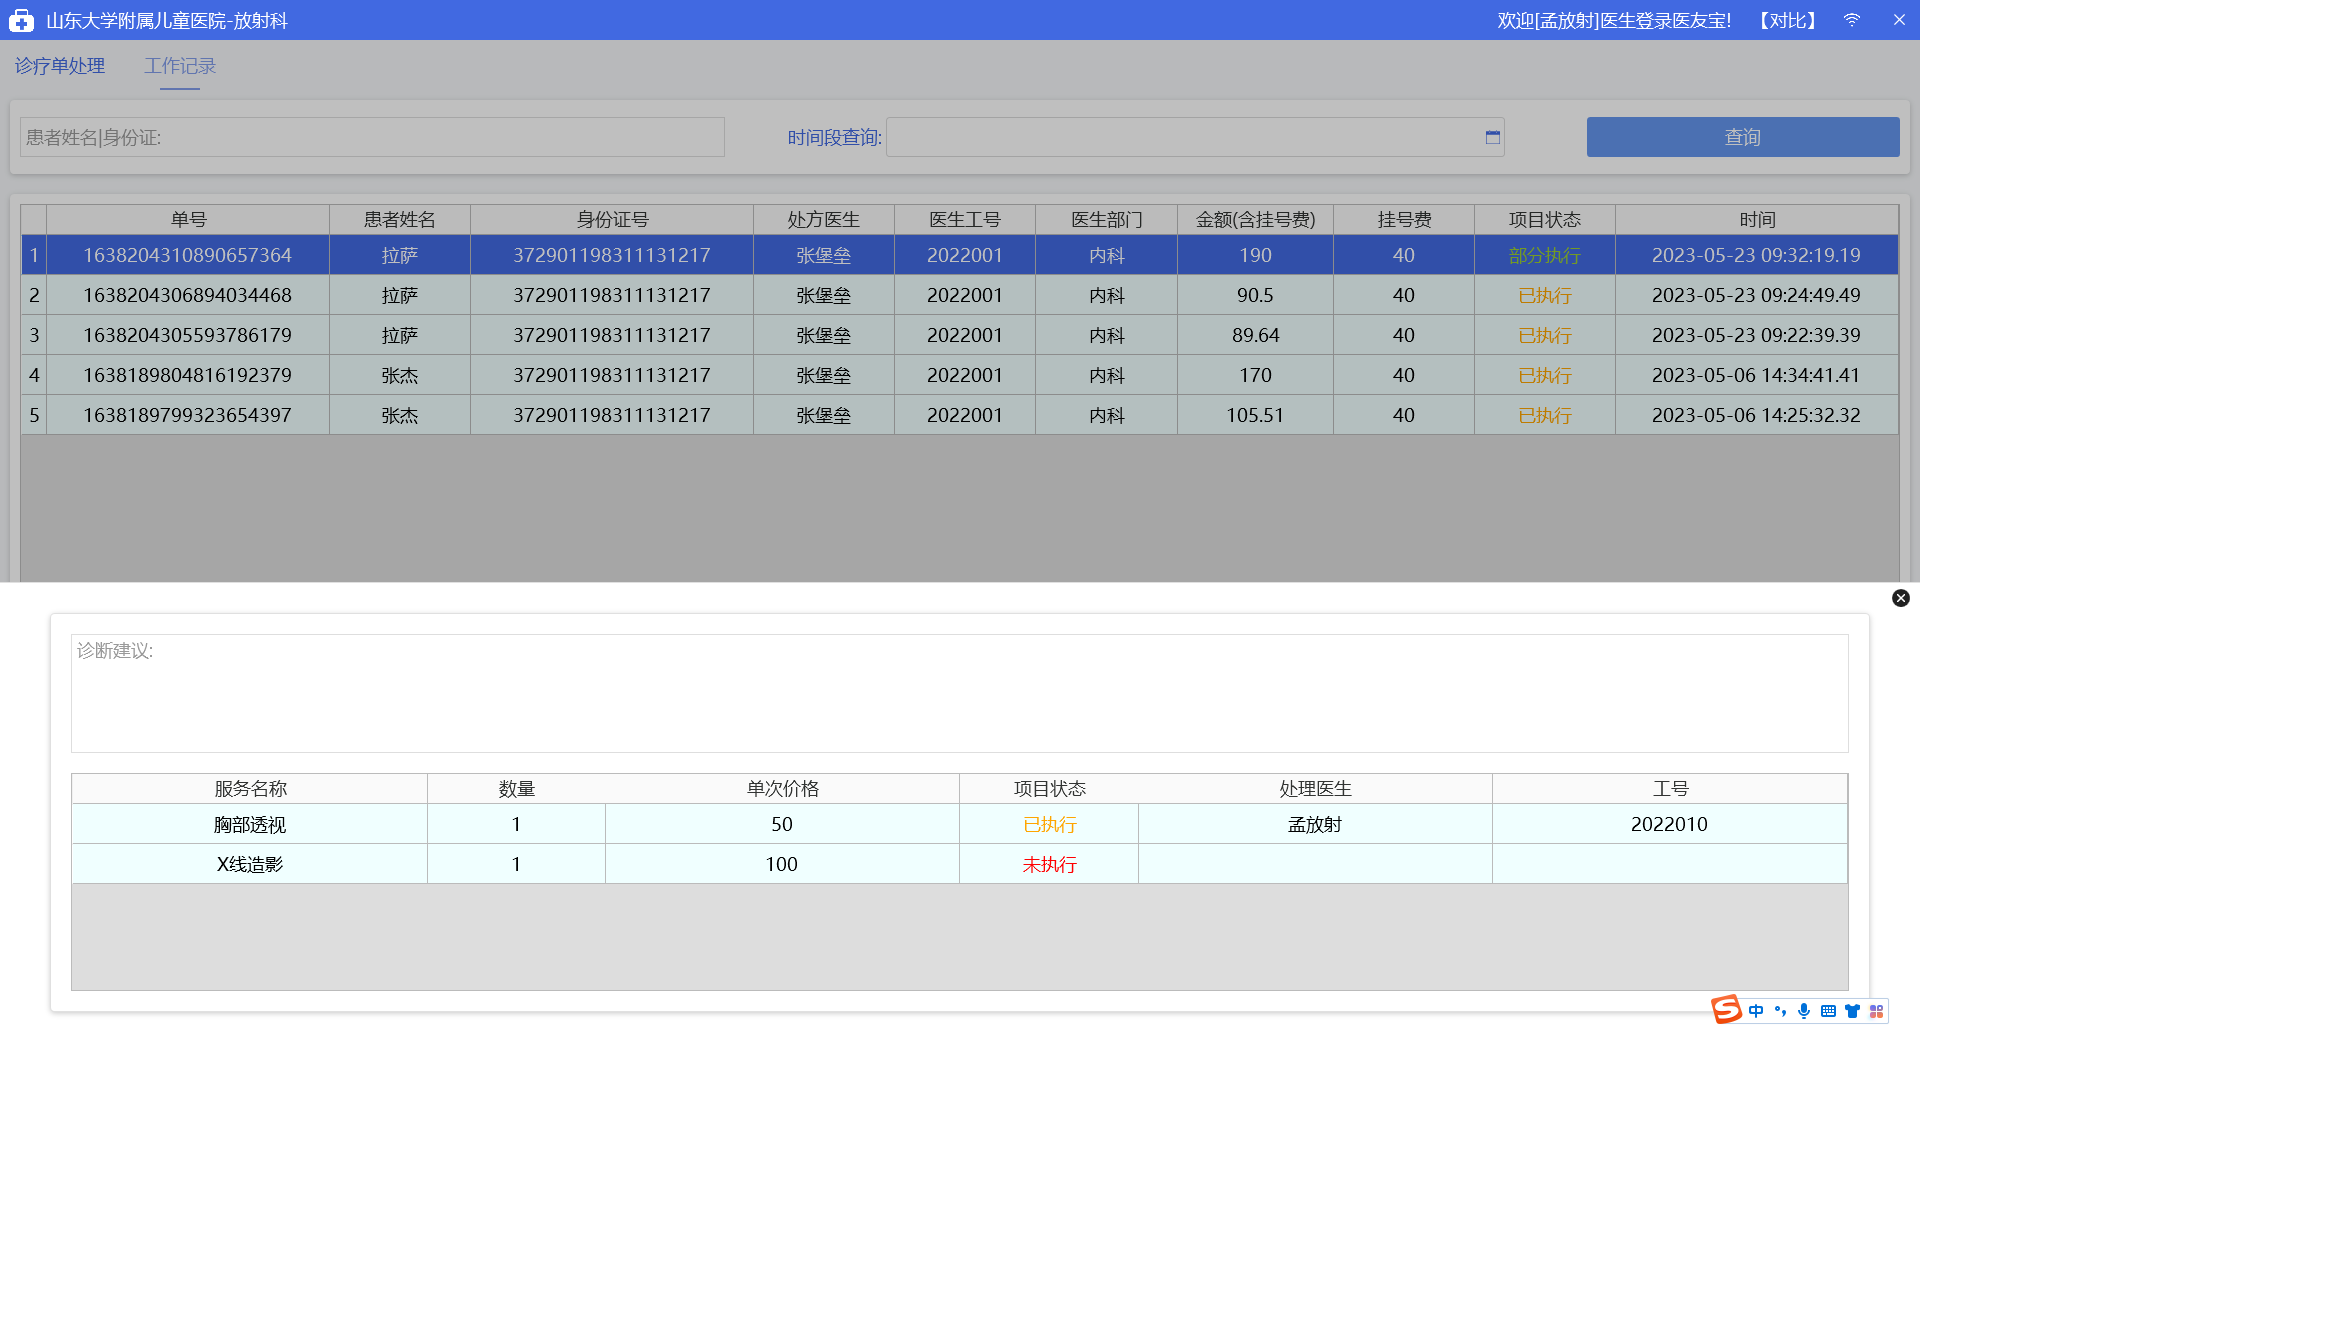This screenshot has height=1339, width=2328.
Task: Click the 单次价格 column header
Action: pyautogui.click(x=782, y=789)
